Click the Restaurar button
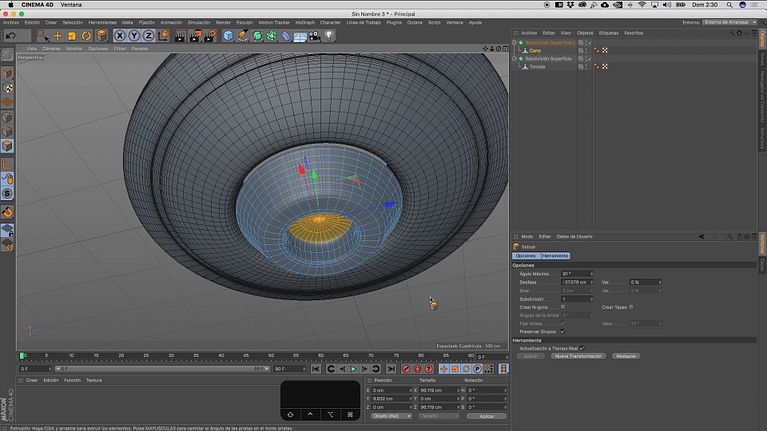767x431 pixels. tap(626, 356)
